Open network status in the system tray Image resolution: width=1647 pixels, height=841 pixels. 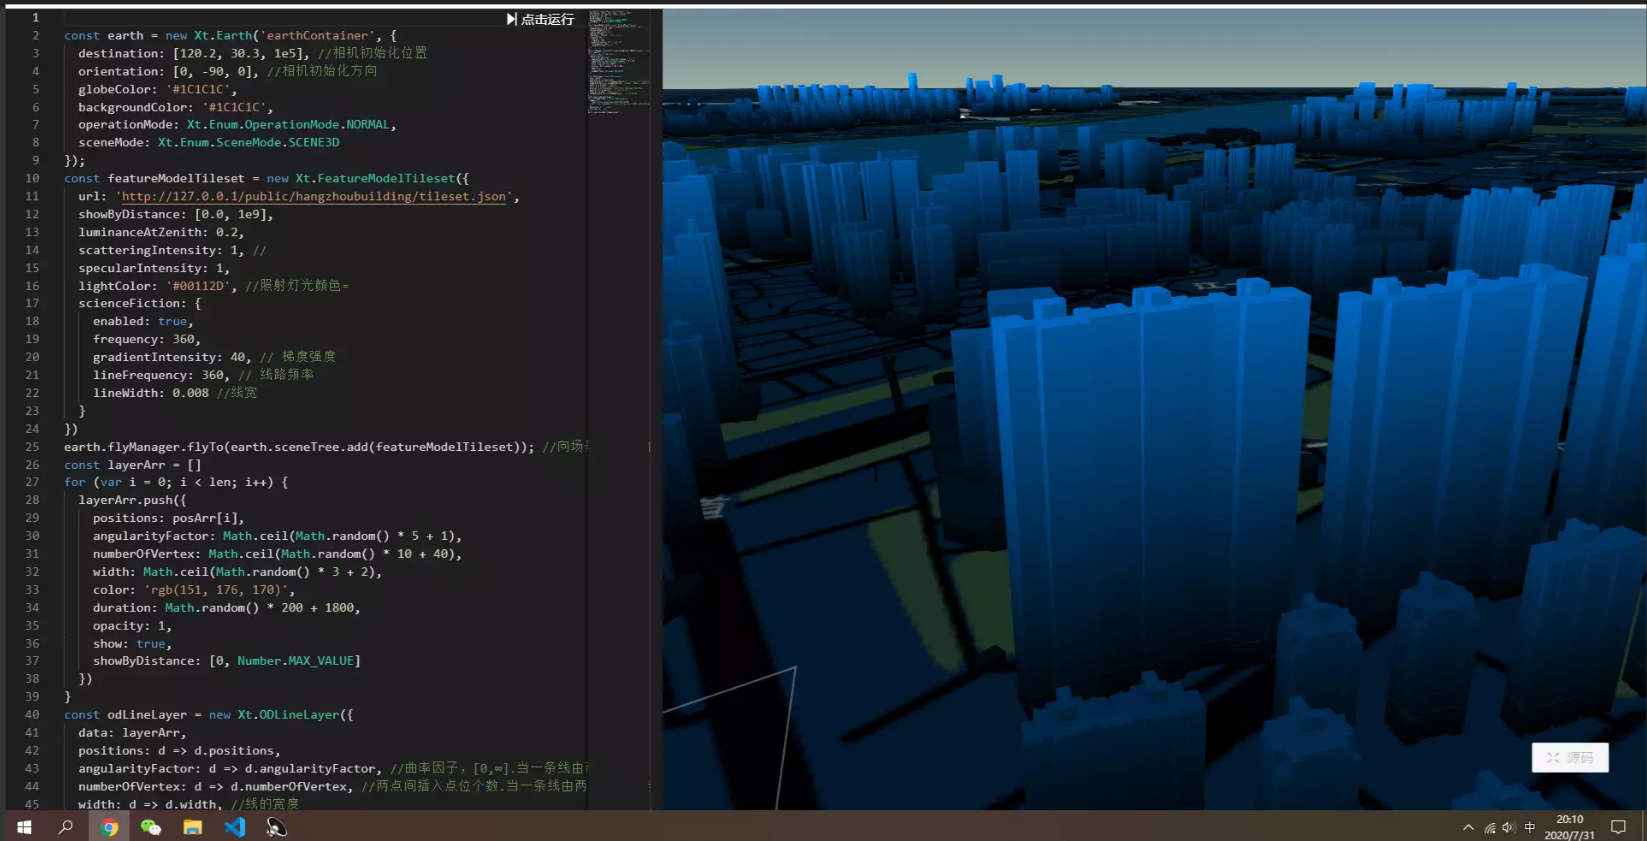[1490, 827]
